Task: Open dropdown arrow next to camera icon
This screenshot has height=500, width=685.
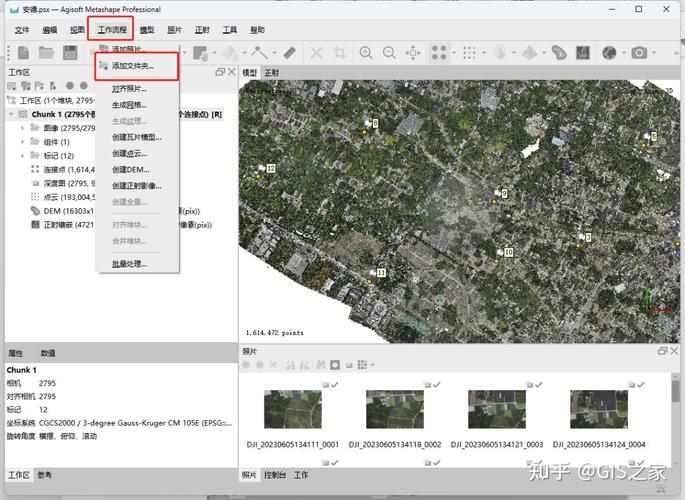Action: click(x=654, y=53)
